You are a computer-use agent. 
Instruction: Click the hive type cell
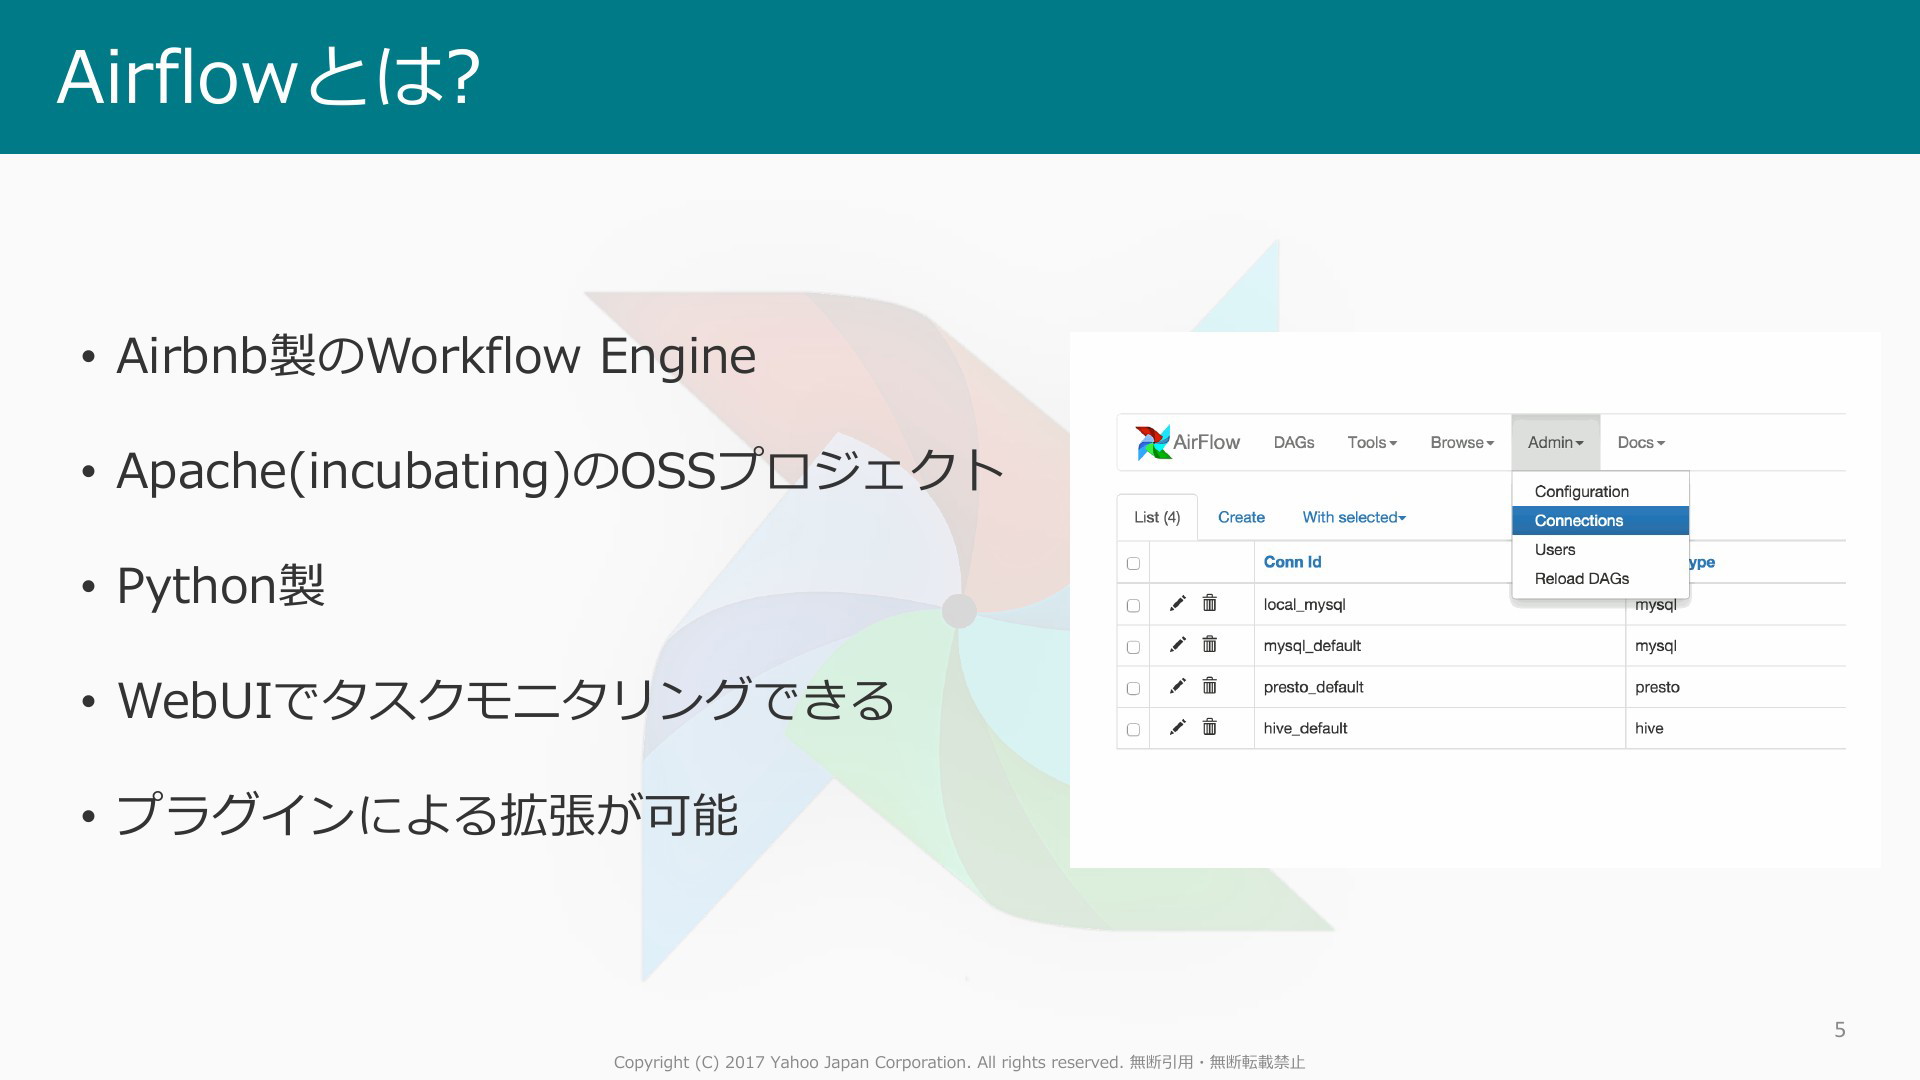(1649, 729)
